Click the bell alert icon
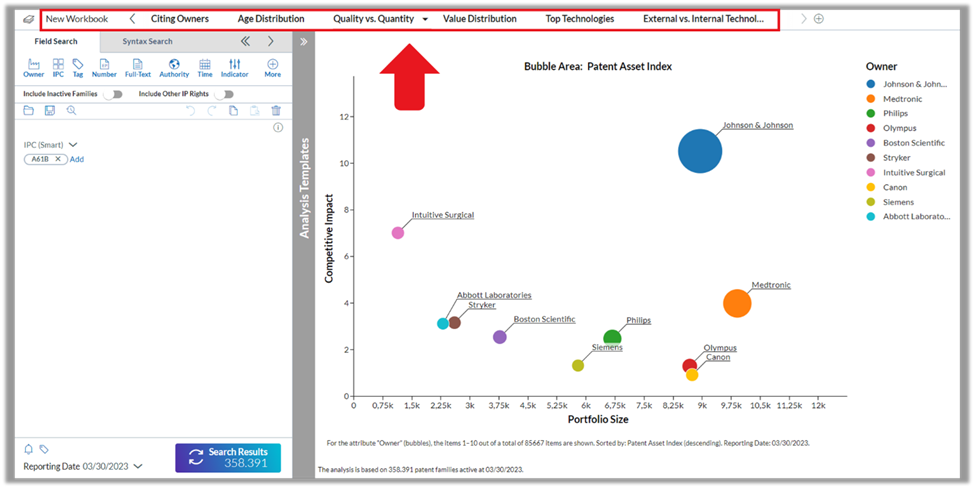This screenshot has height=488, width=975. click(29, 449)
